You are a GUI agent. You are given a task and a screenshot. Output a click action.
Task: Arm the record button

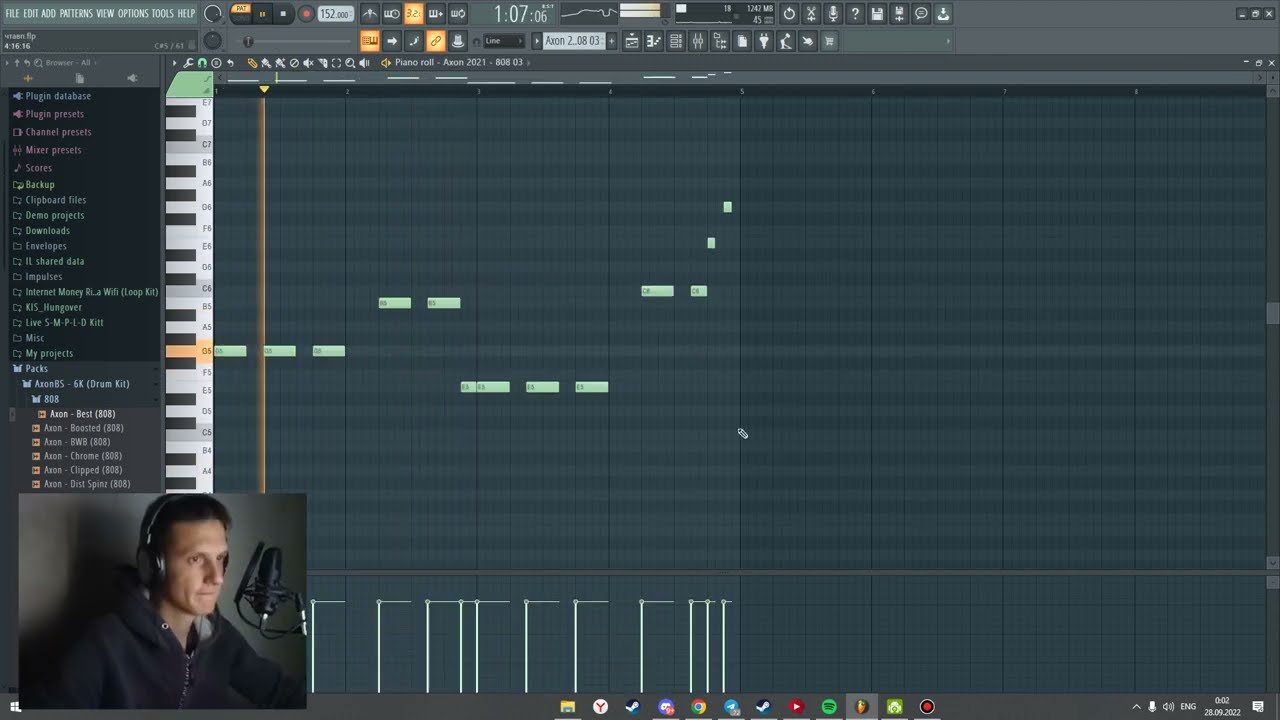[x=306, y=14]
